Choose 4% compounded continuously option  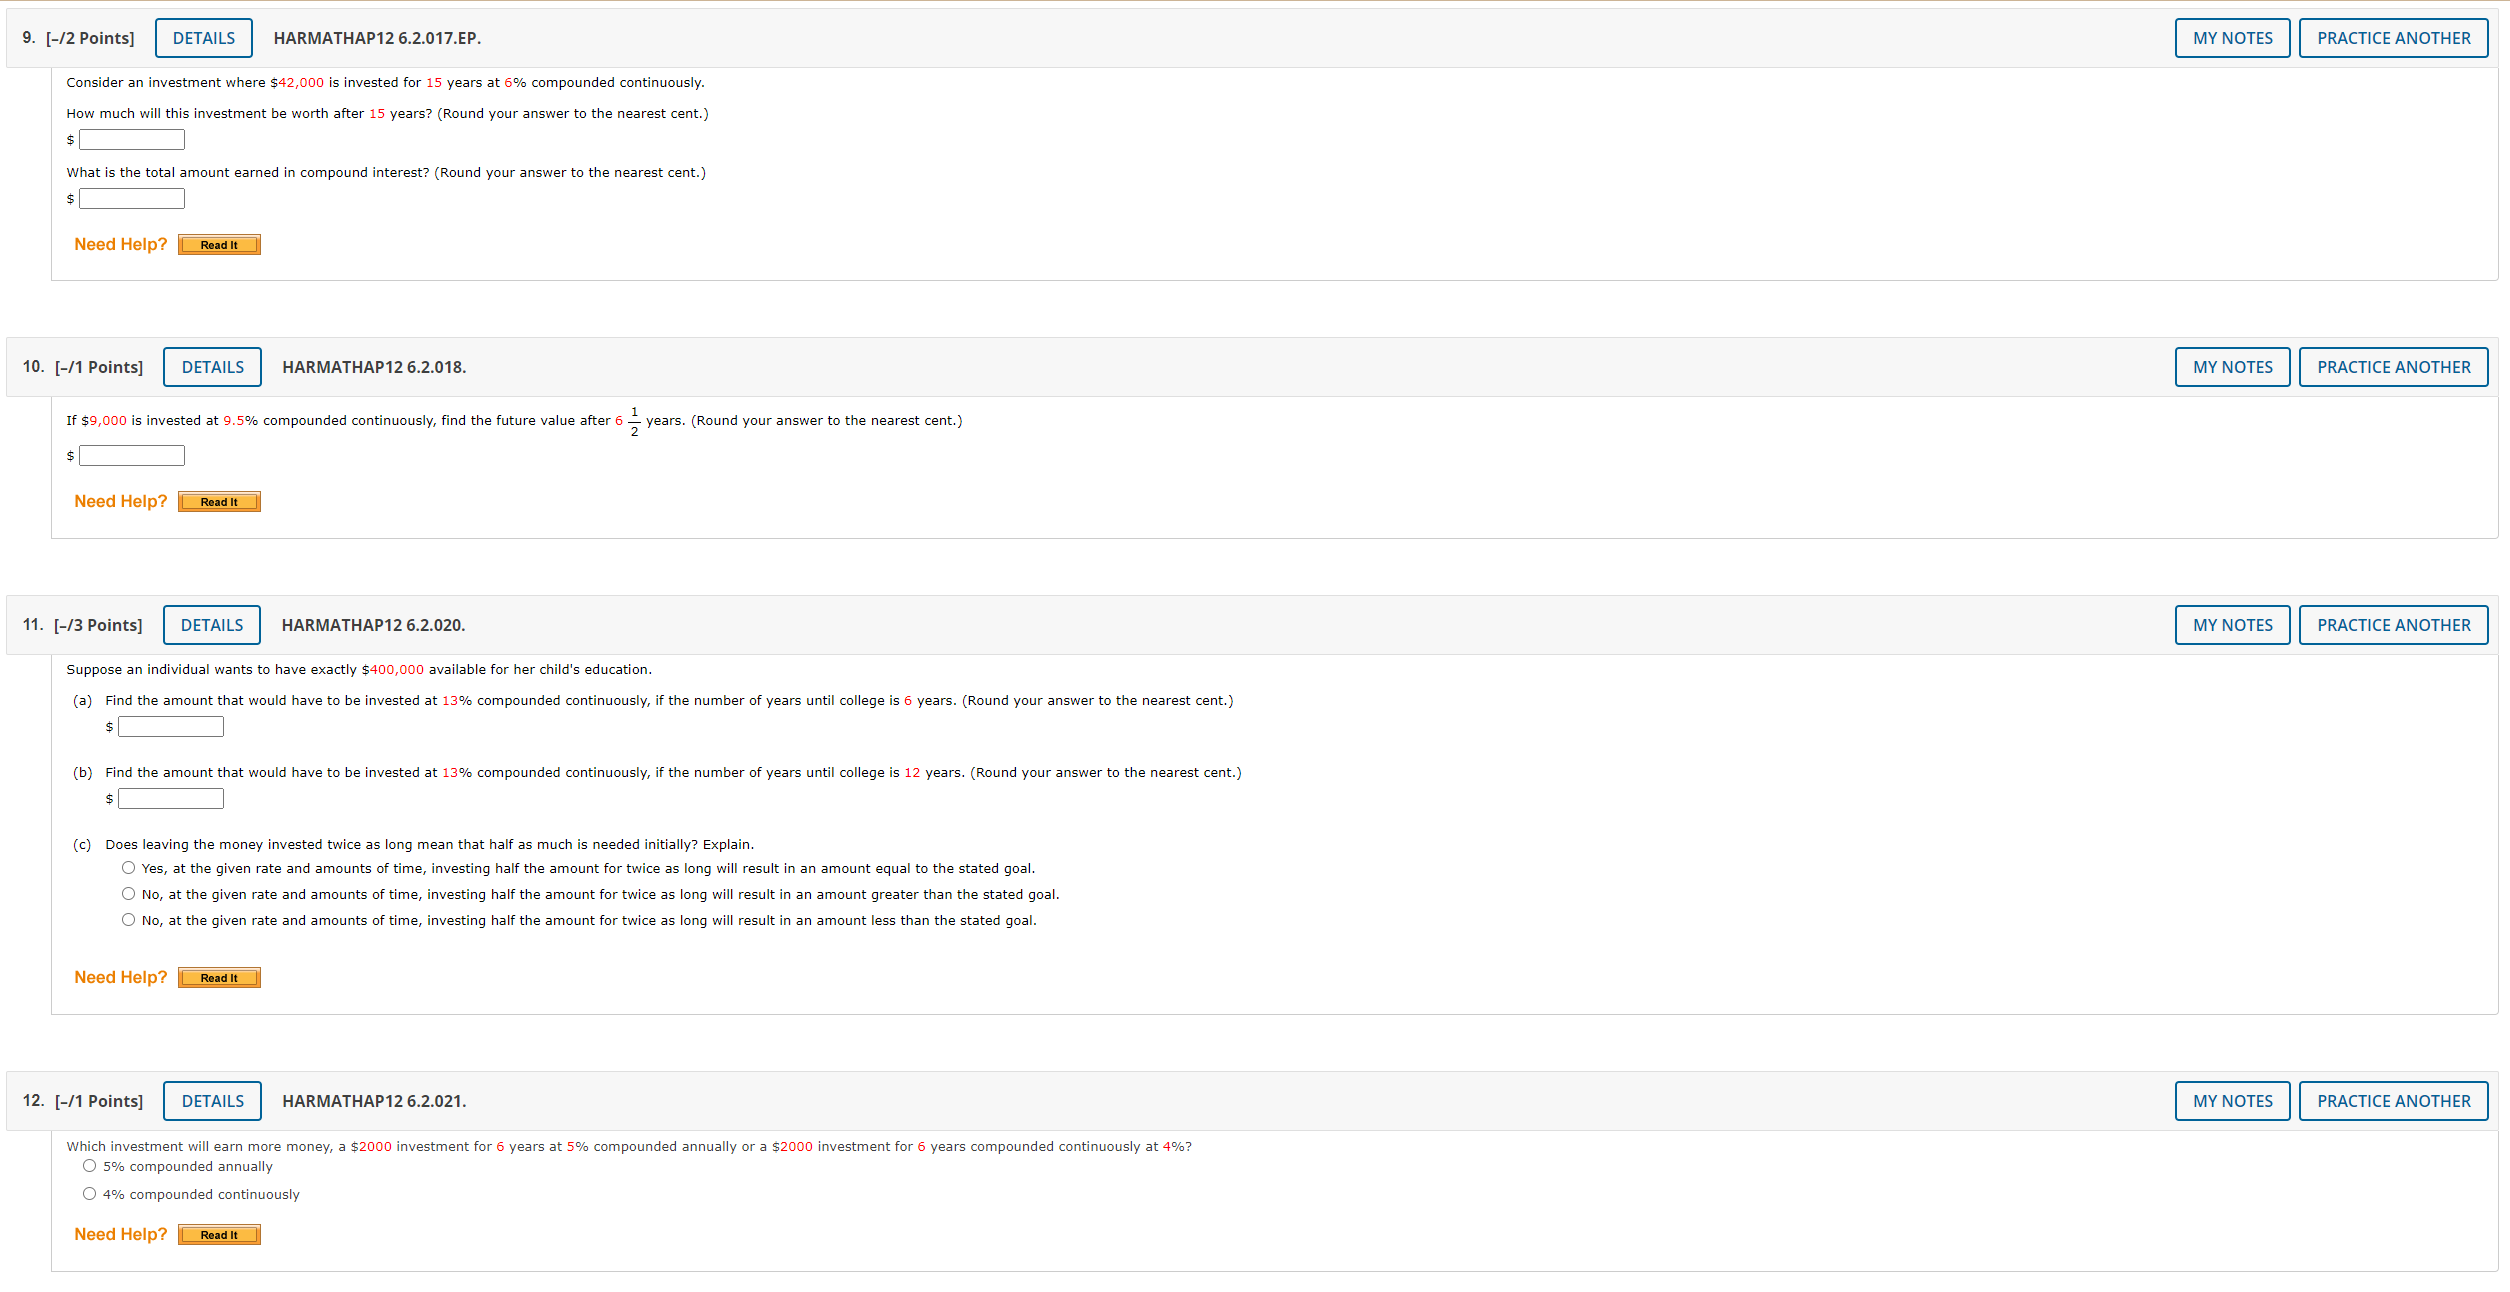point(90,1194)
